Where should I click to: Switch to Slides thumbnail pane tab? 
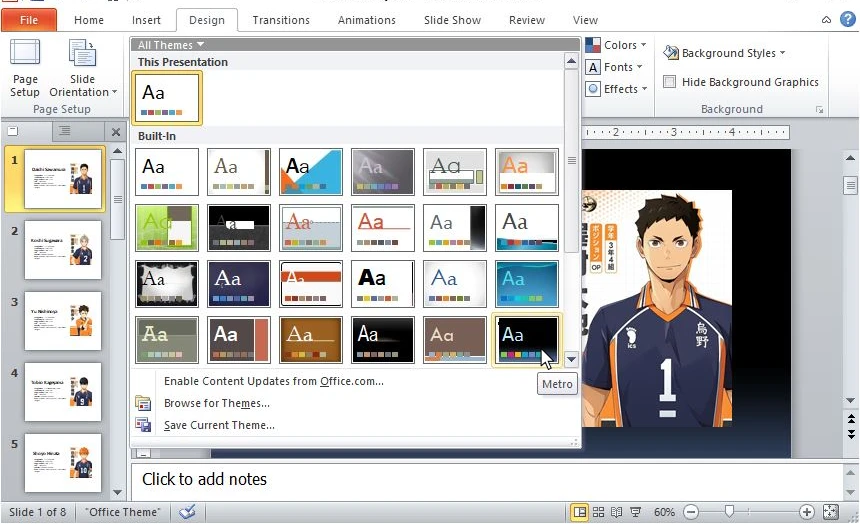tap(13, 131)
